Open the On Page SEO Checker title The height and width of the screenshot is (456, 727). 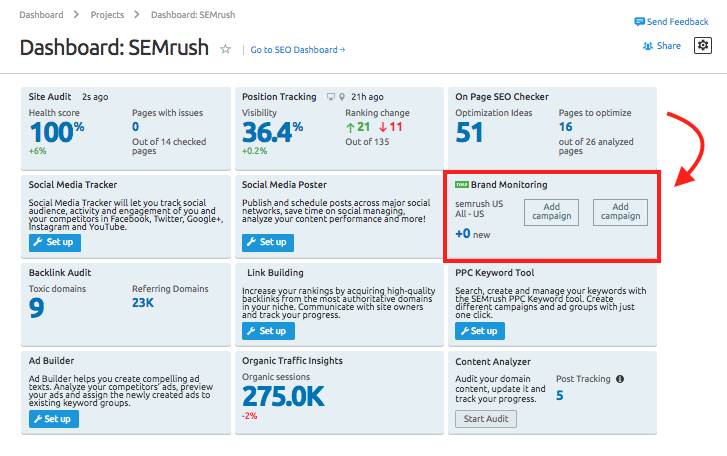502,97
